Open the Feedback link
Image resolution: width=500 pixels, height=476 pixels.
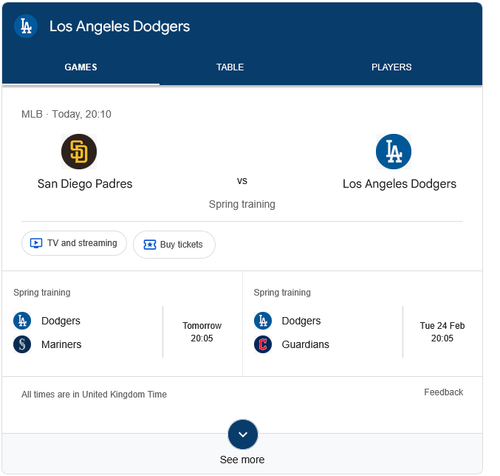point(443,392)
